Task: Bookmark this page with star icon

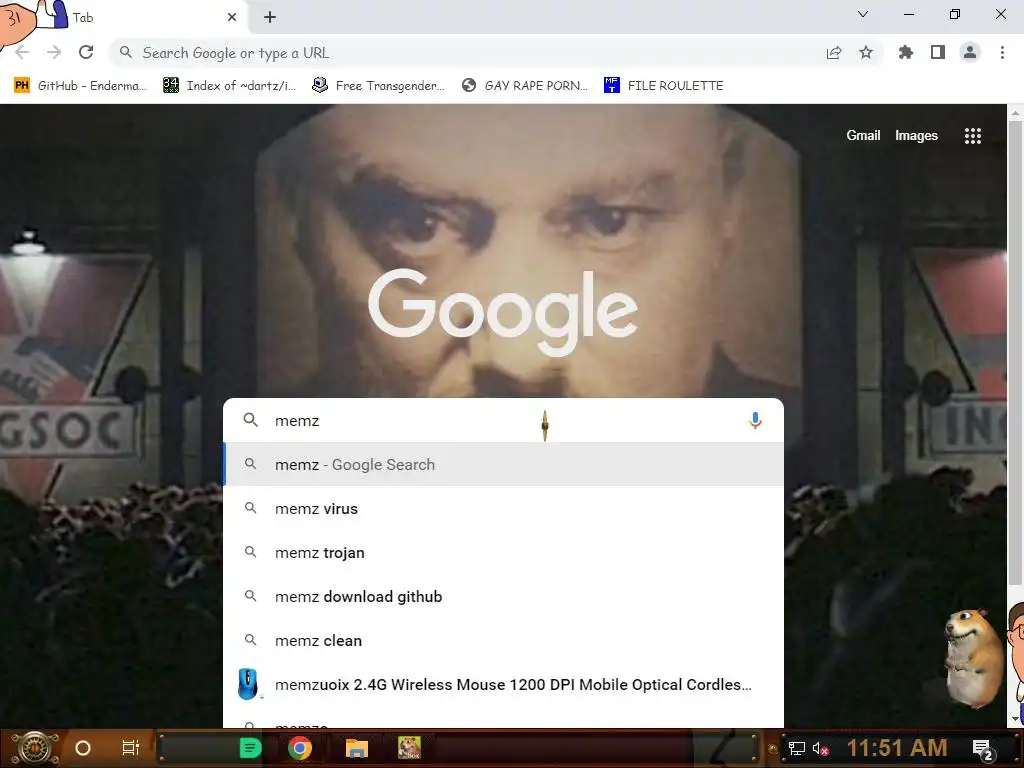Action: [866, 52]
